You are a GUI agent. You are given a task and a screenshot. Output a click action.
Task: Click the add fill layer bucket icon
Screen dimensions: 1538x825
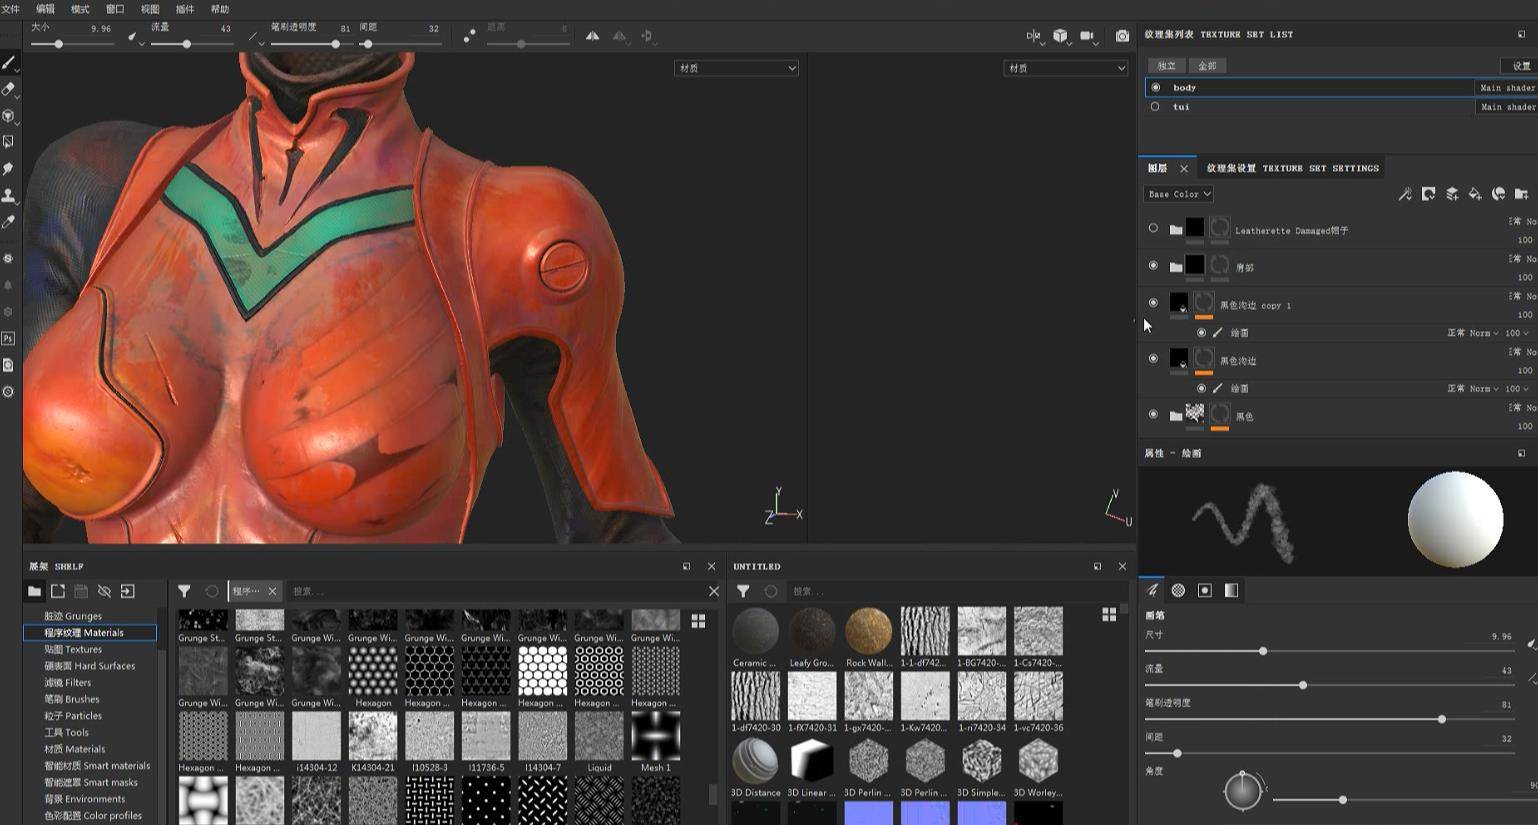coord(1475,194)
